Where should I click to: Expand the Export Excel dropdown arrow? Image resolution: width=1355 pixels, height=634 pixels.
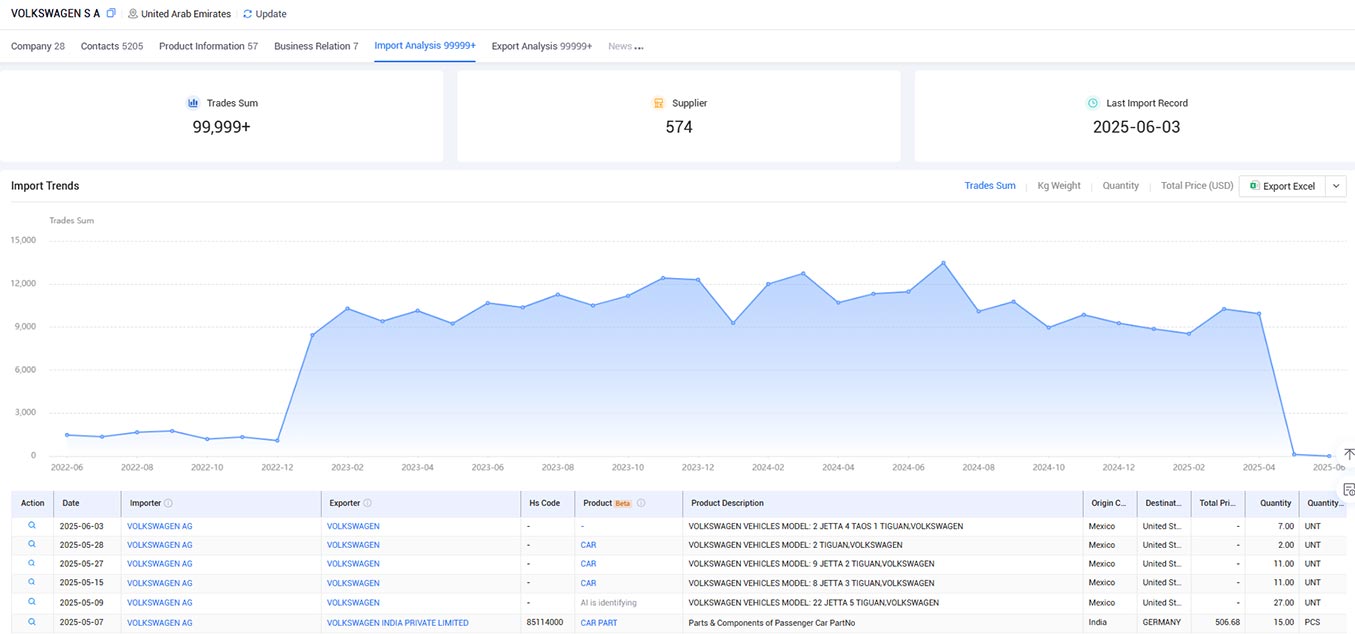pyautogui.click(x=1335, y=186)
